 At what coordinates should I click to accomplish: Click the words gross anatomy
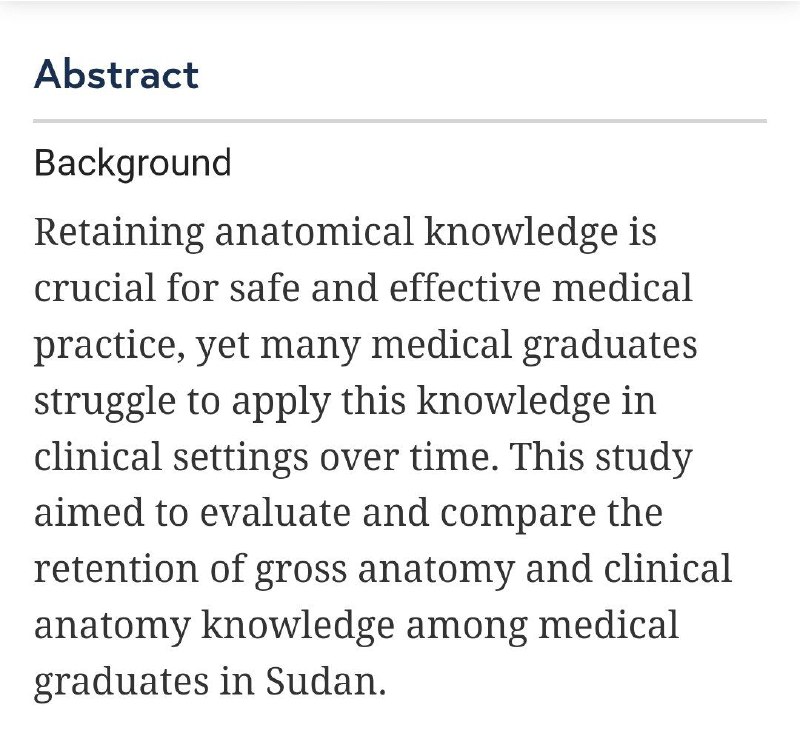click(385, 570)
